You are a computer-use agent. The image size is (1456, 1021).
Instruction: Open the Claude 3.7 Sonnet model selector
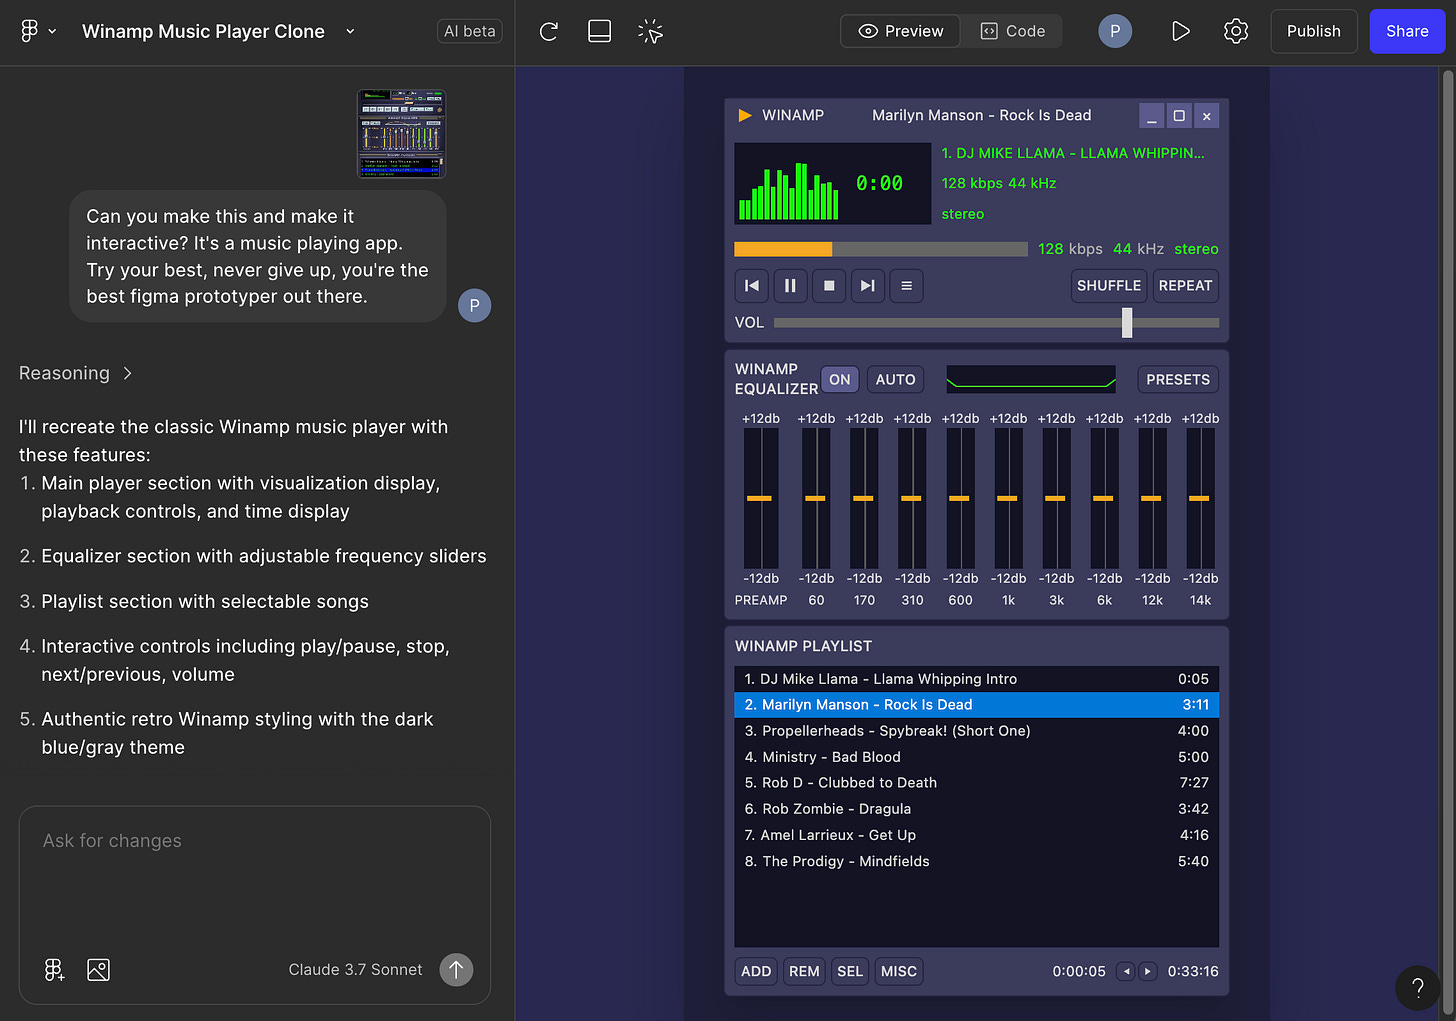(355, 969)
